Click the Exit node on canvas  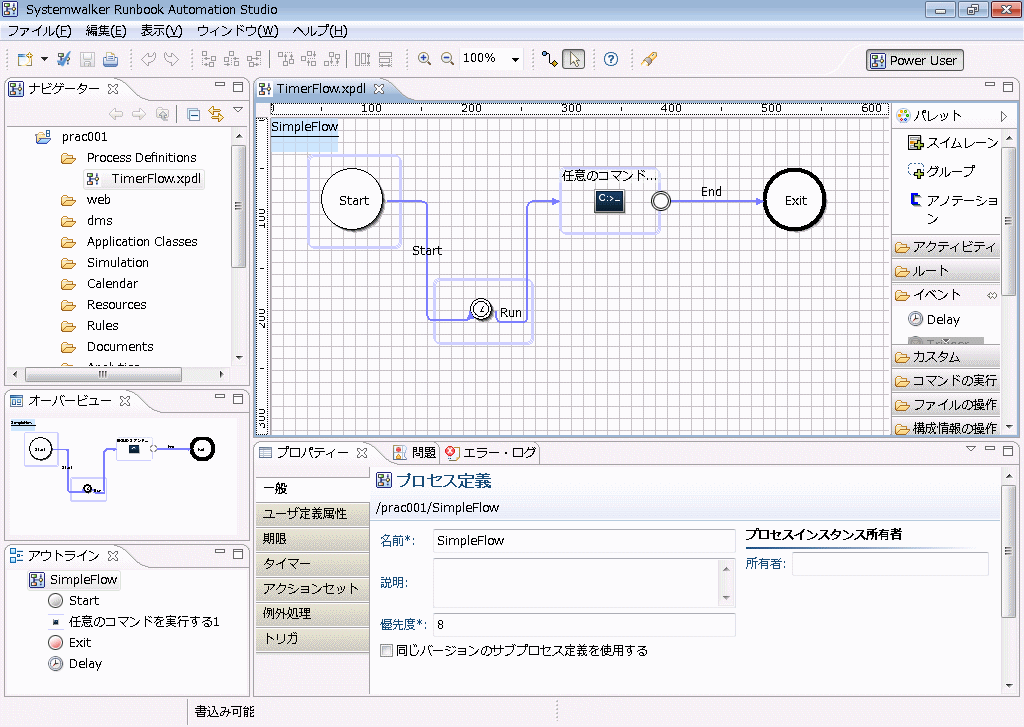795,200
